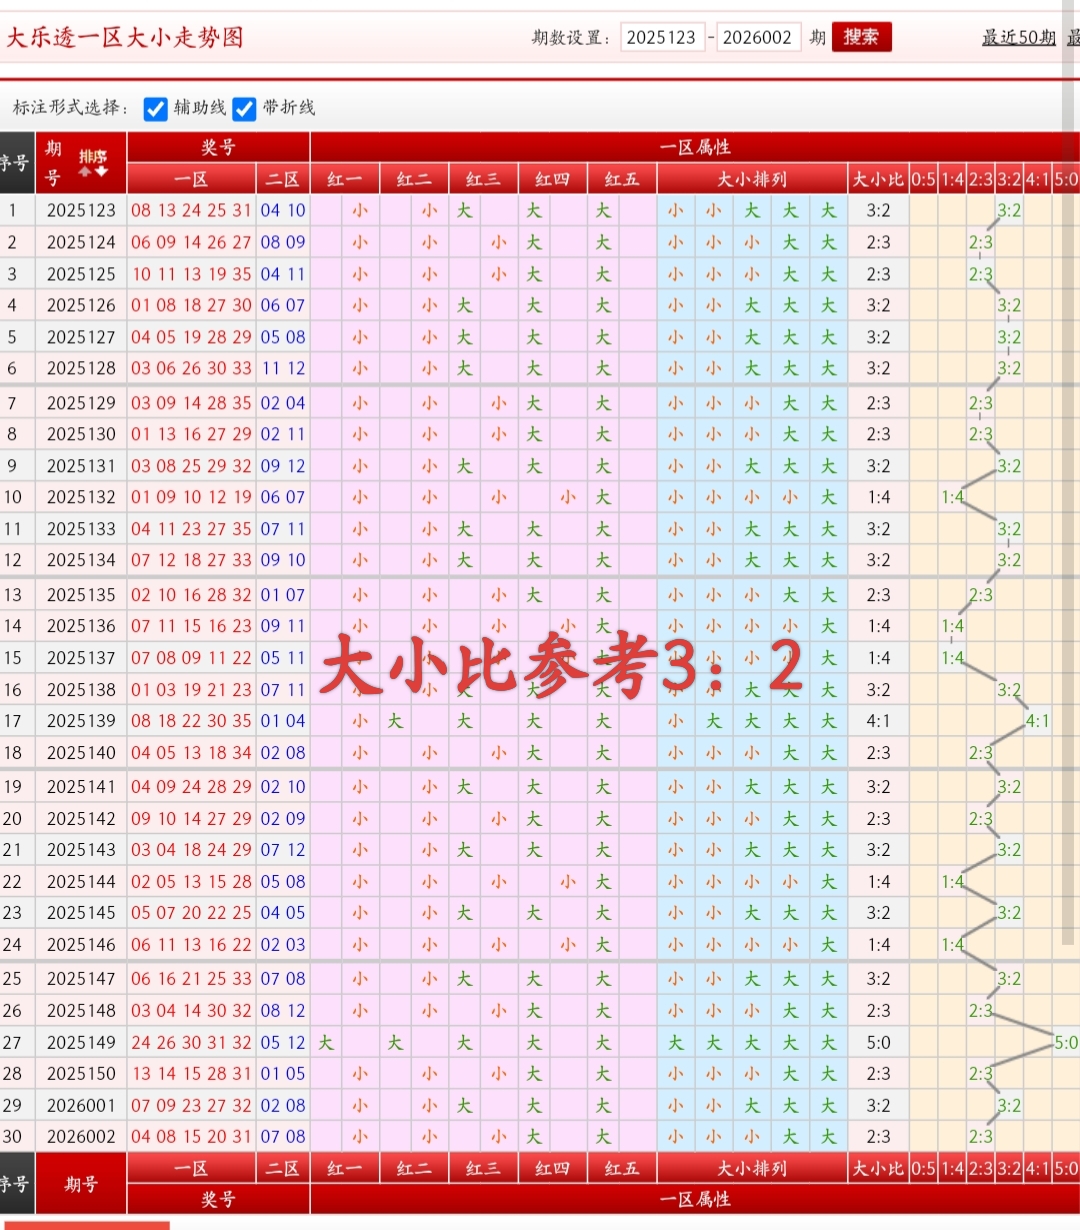Click the 大小比 column header
Viewport: 1080px width, 1230px height.
877,178
